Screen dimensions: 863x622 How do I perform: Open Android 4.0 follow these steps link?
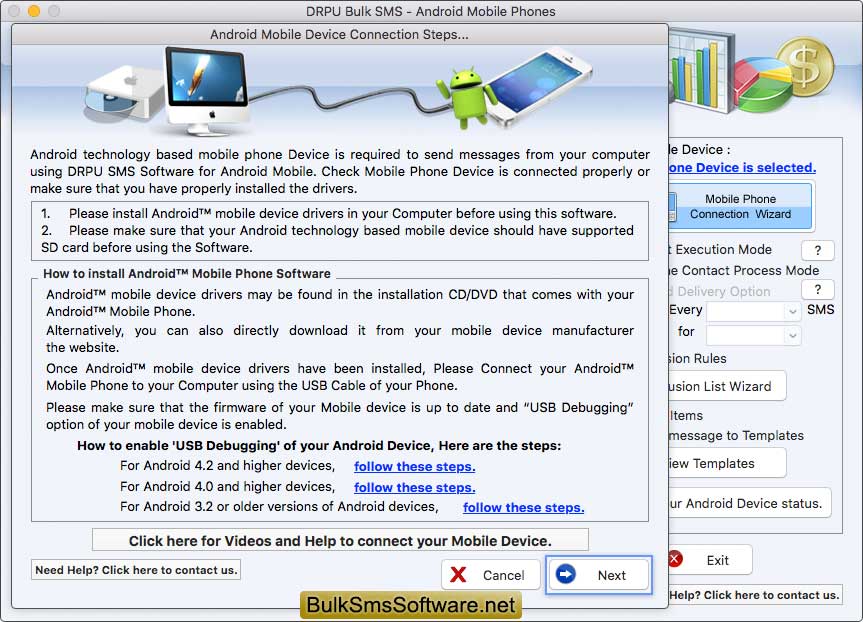tap(414, 488)
